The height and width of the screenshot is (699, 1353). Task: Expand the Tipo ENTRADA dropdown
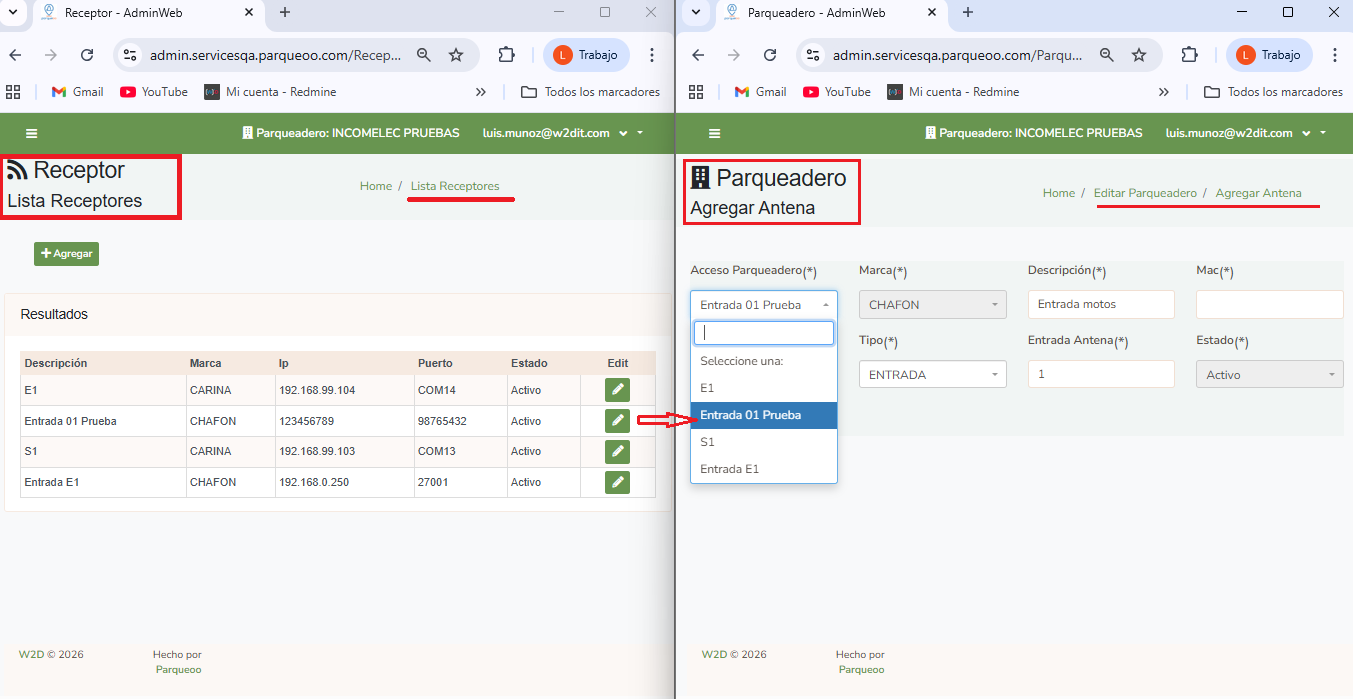[932, 375]
